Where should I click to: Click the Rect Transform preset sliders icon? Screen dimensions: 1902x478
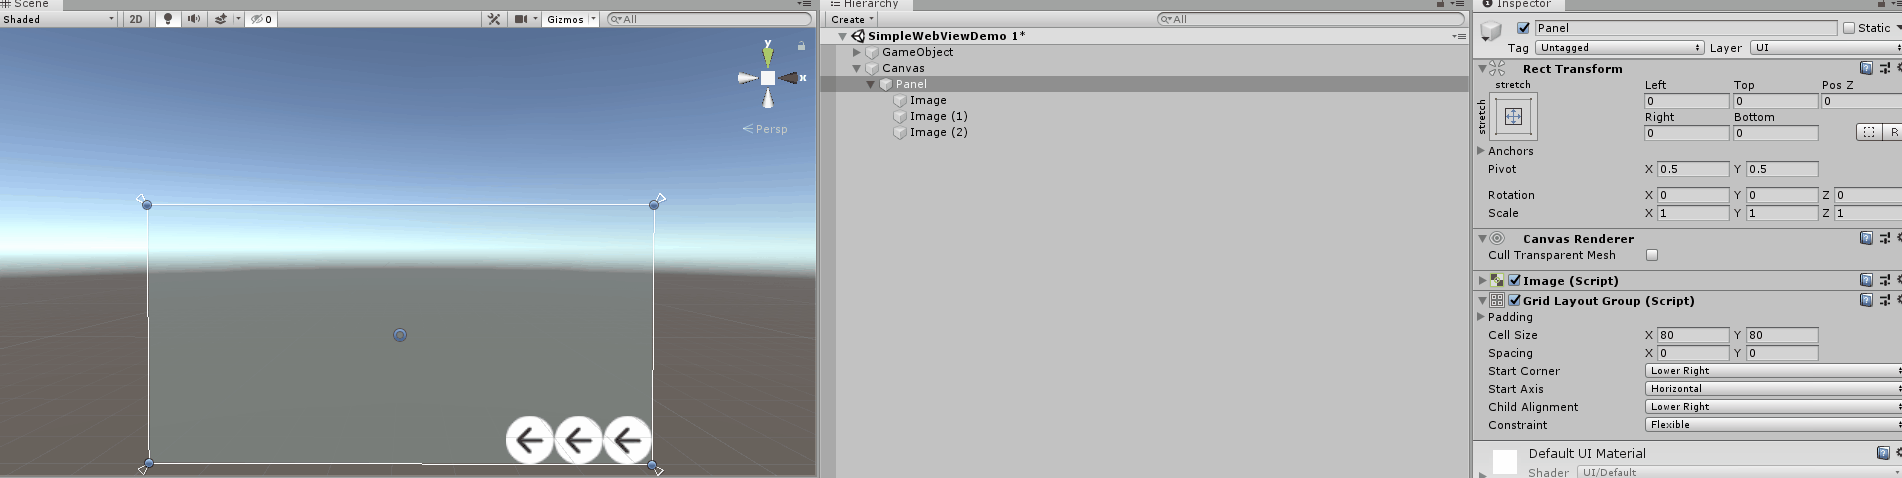[x=1884, y=68]
